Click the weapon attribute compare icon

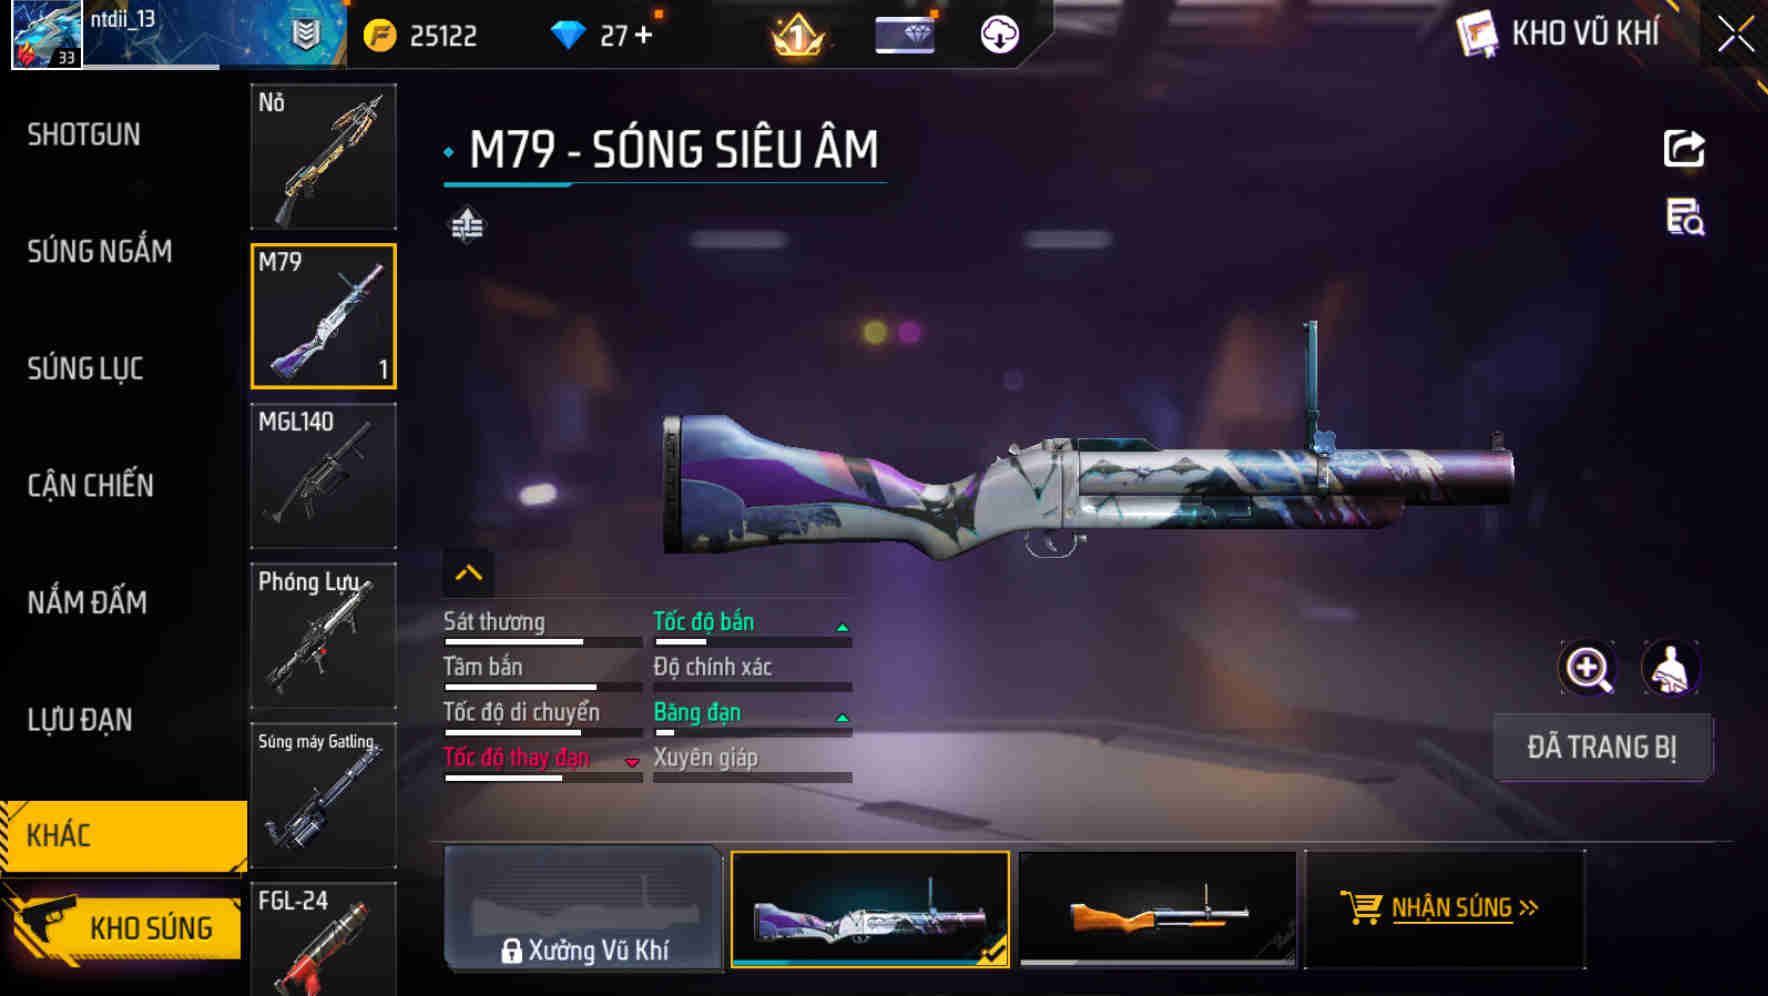(467, 225)
